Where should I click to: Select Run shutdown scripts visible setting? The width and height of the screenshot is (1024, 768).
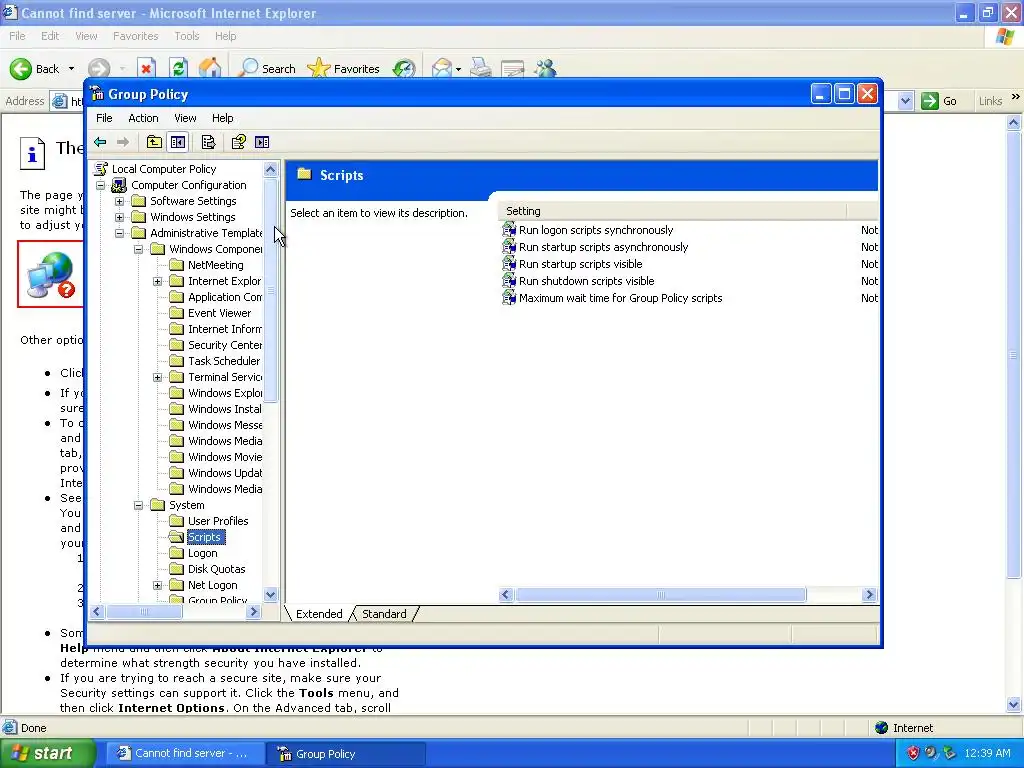(586, 281)
